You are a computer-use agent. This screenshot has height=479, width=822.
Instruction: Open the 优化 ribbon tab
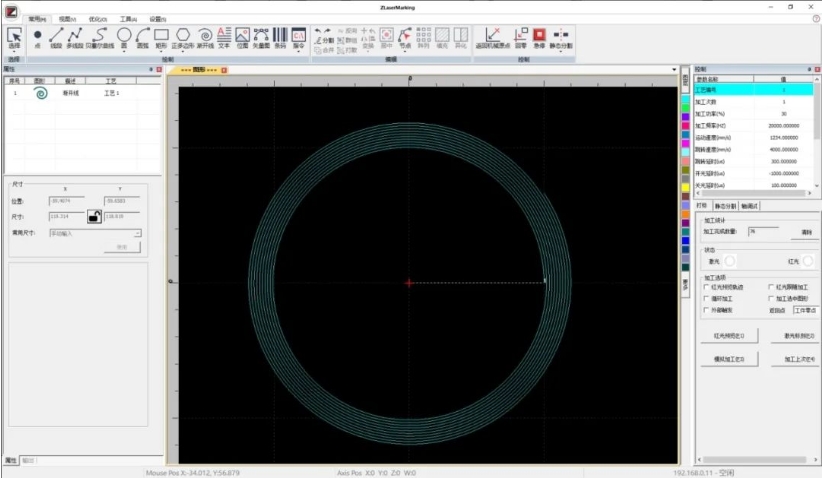pos(98,19)
